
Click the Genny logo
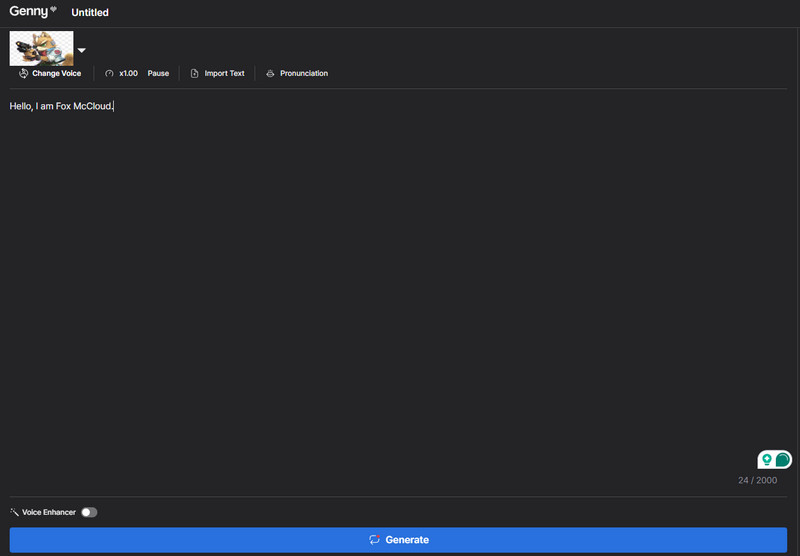coord(28,12)
